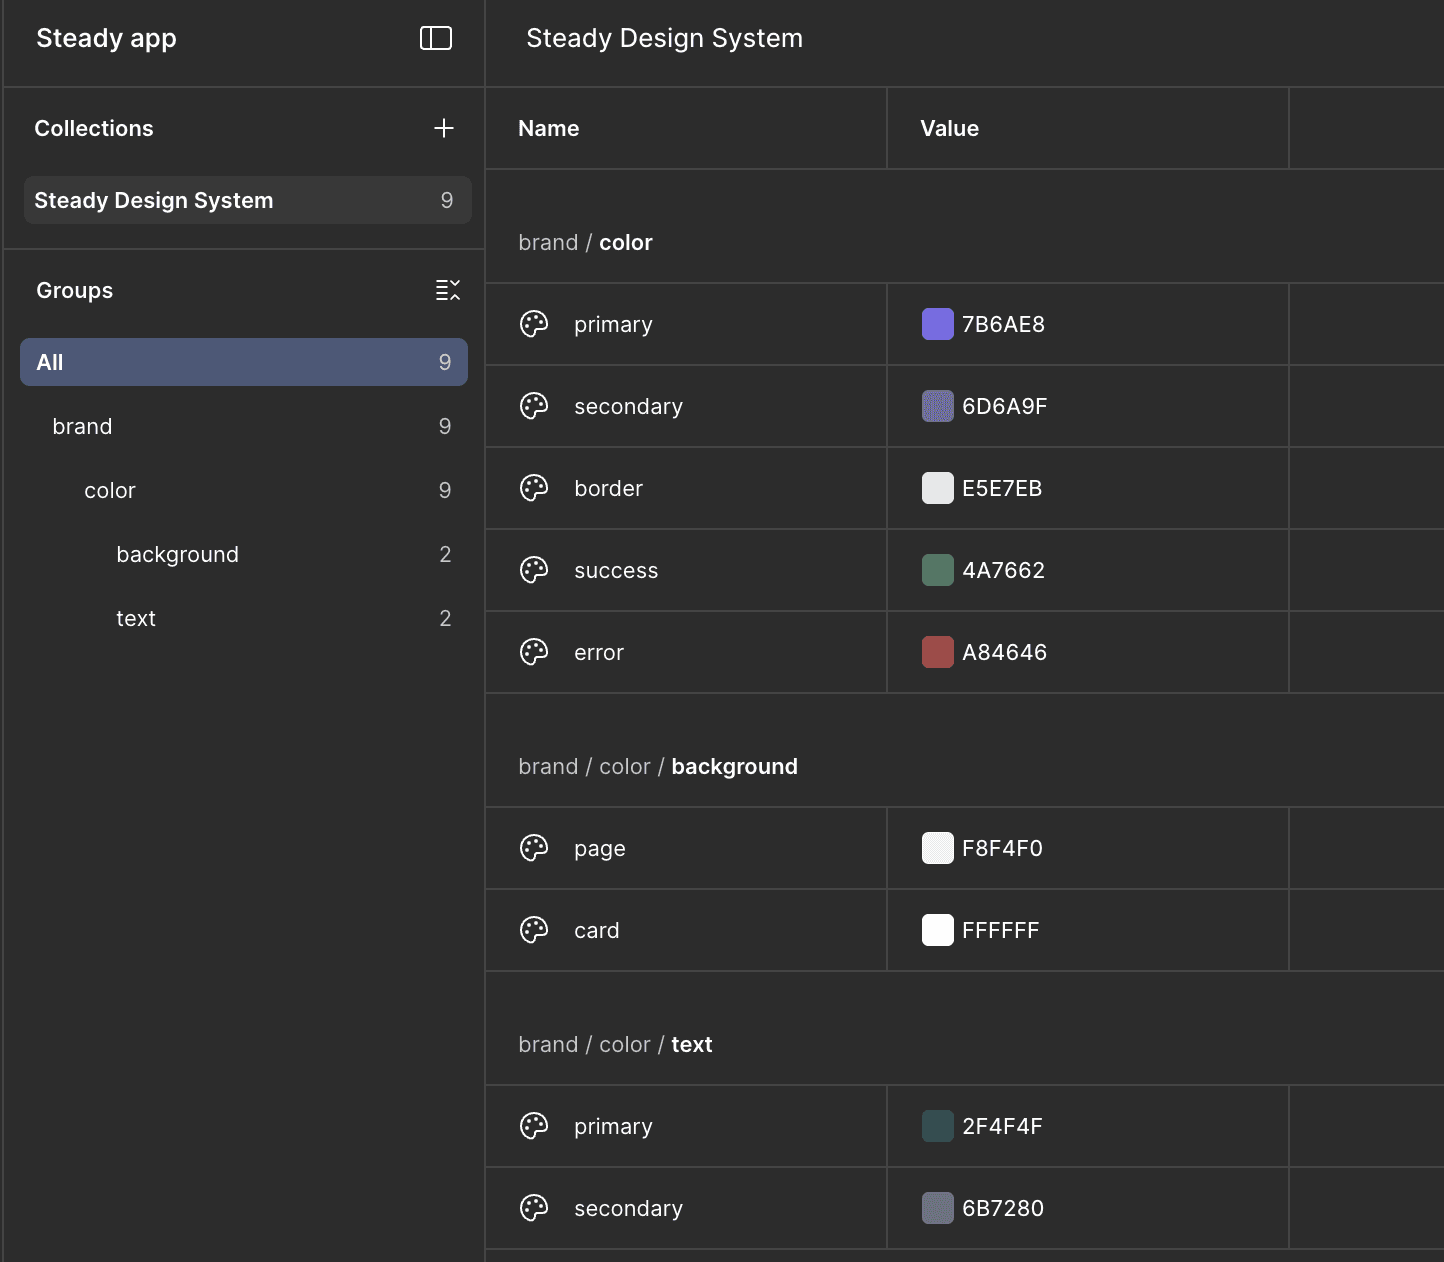Click the palette icon next to card
The height and width of the screenshot is (1262, 1444).
click(534, 930)
